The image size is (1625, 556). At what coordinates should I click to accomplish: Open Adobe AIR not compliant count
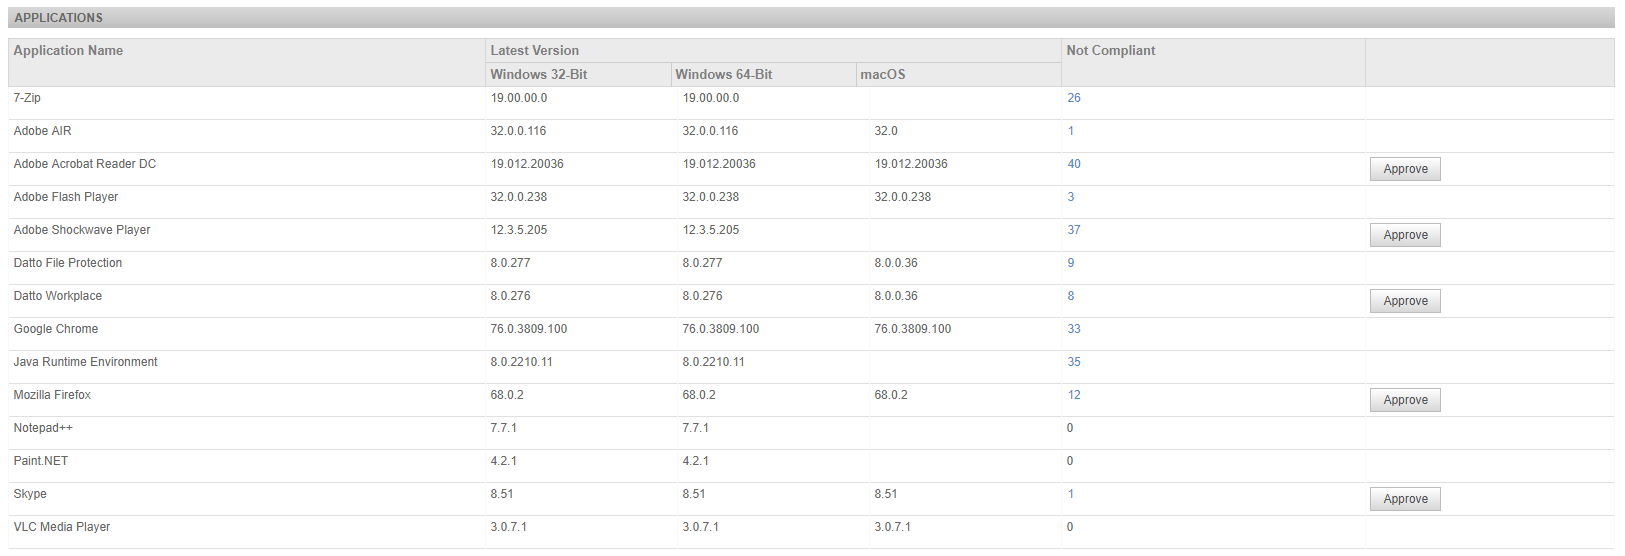[1071, 131]
